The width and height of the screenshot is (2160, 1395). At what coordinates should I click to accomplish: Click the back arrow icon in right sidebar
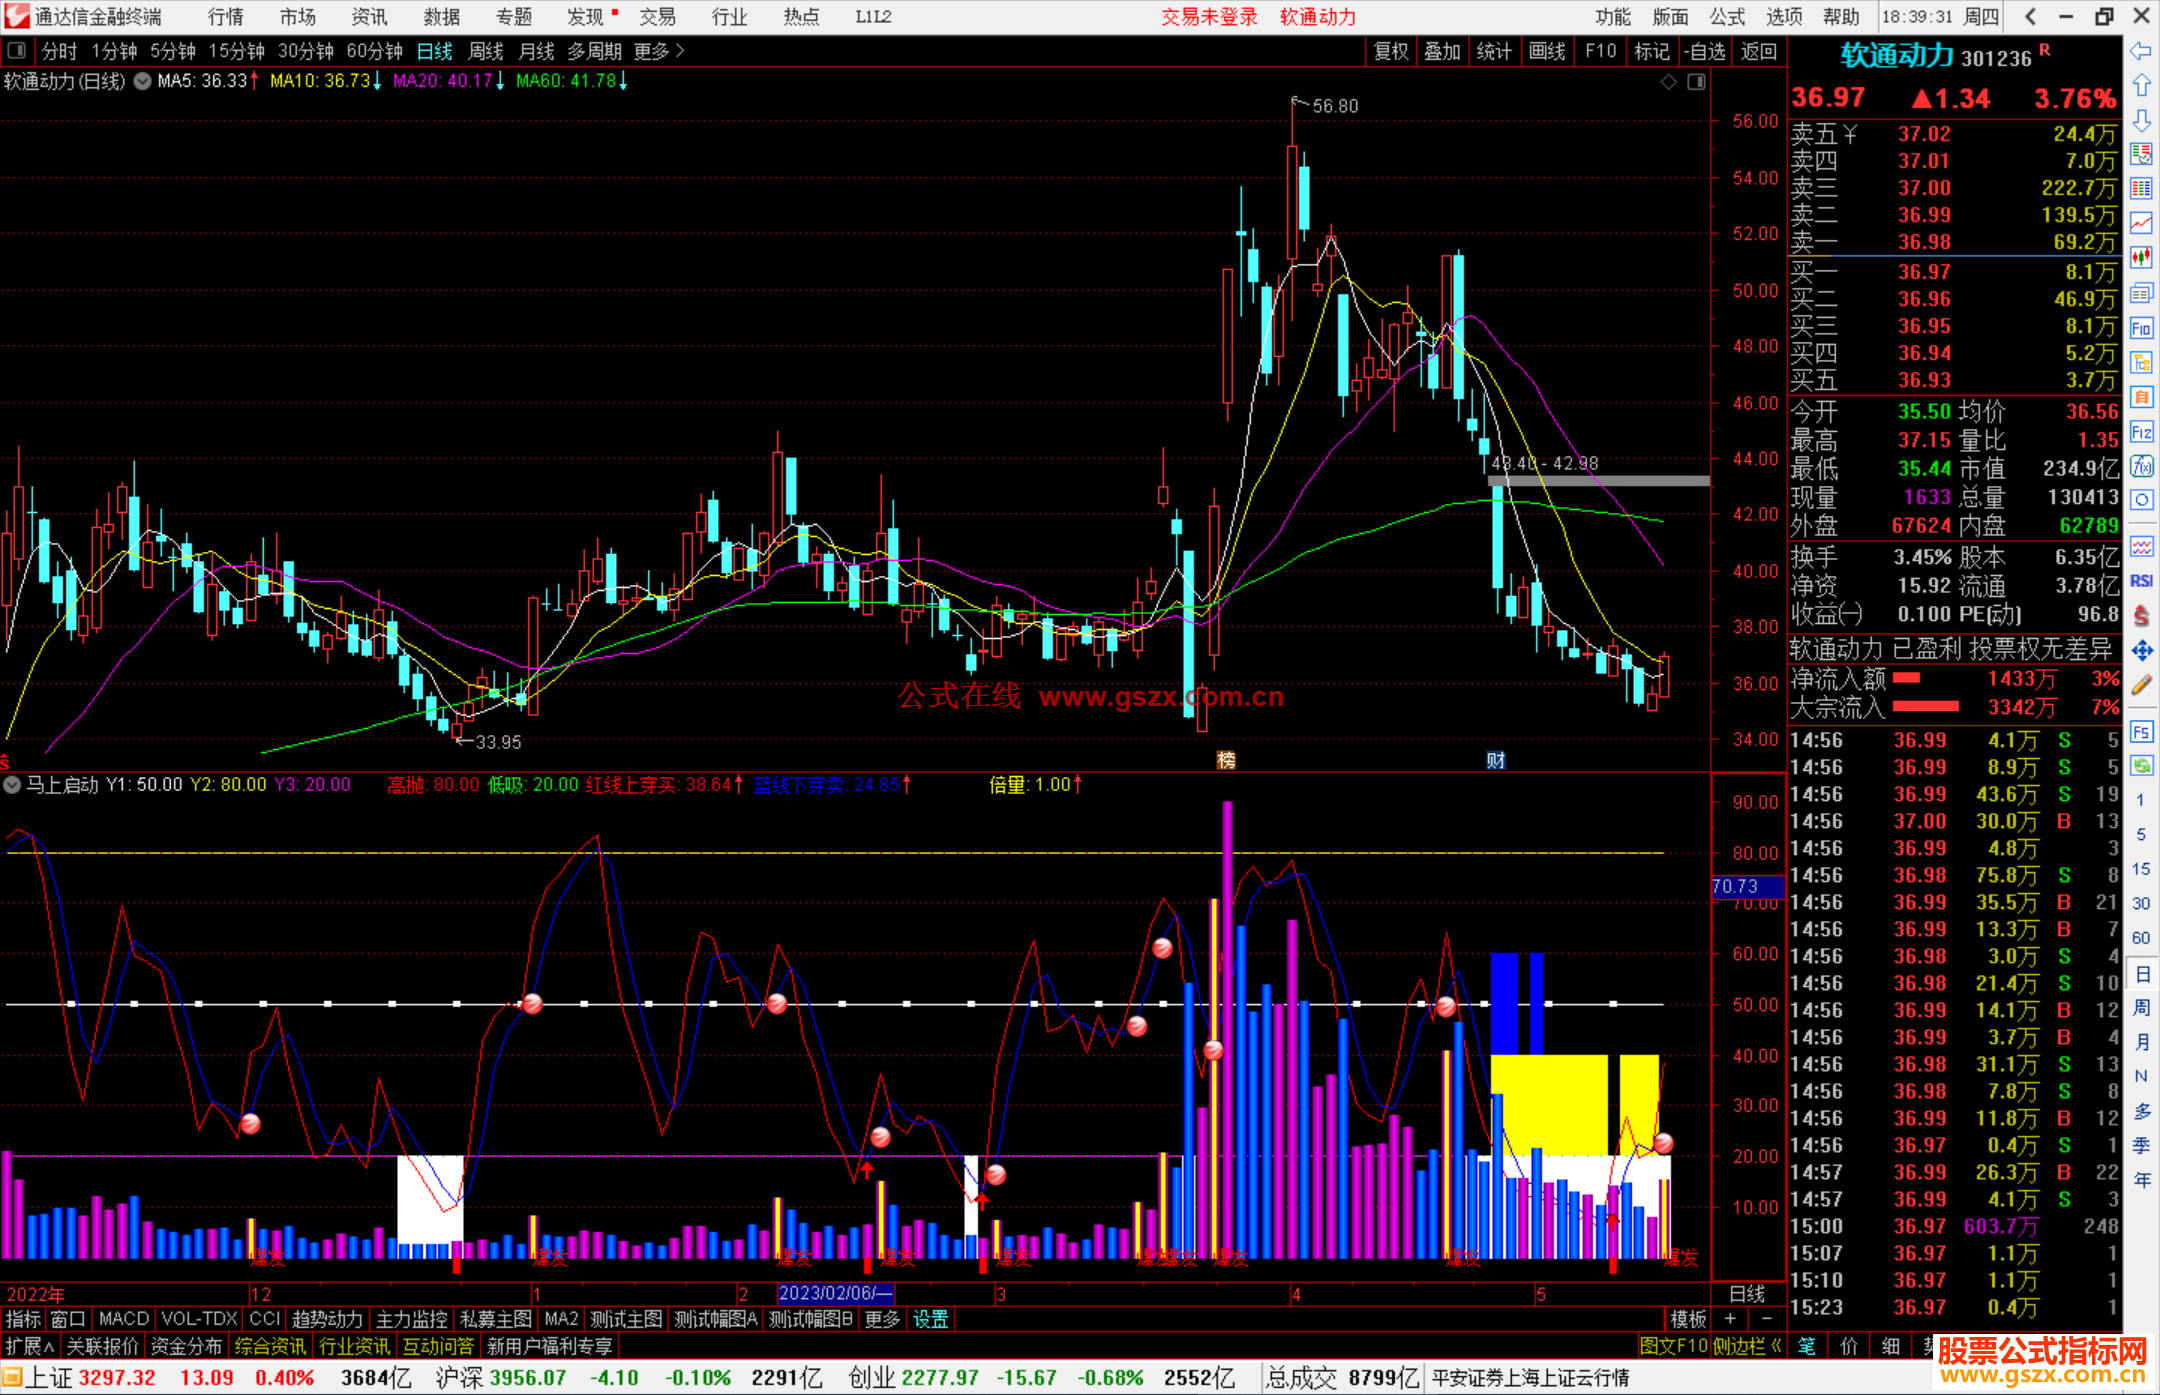2141,51
